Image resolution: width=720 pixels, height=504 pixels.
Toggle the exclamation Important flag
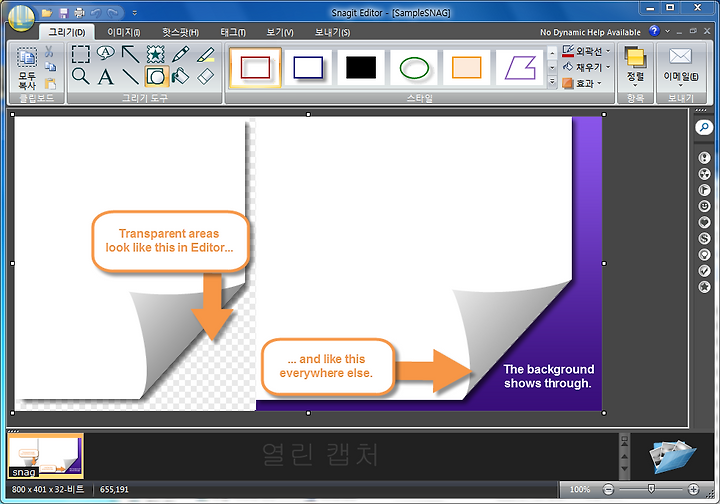pyautogui.click(x=704, y=158)
